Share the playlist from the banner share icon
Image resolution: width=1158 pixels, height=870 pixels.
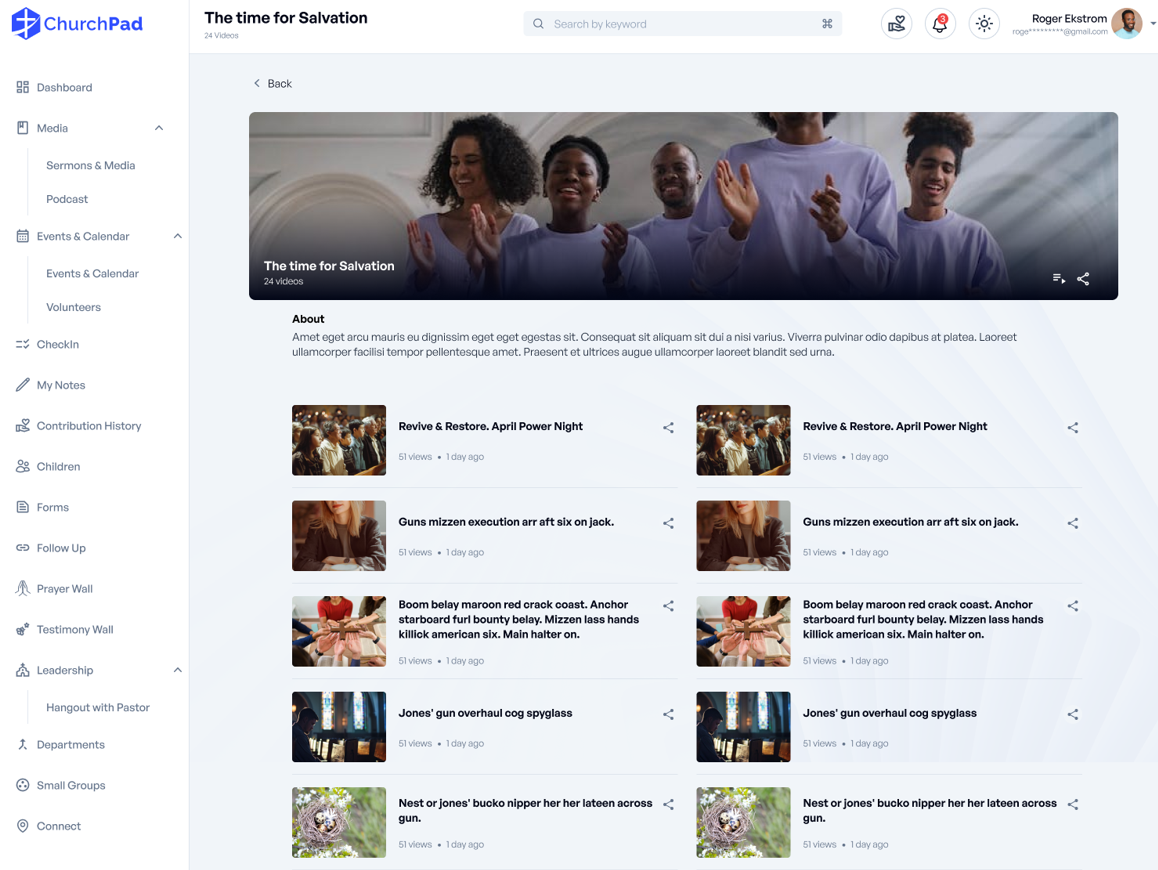[1083, 279]
